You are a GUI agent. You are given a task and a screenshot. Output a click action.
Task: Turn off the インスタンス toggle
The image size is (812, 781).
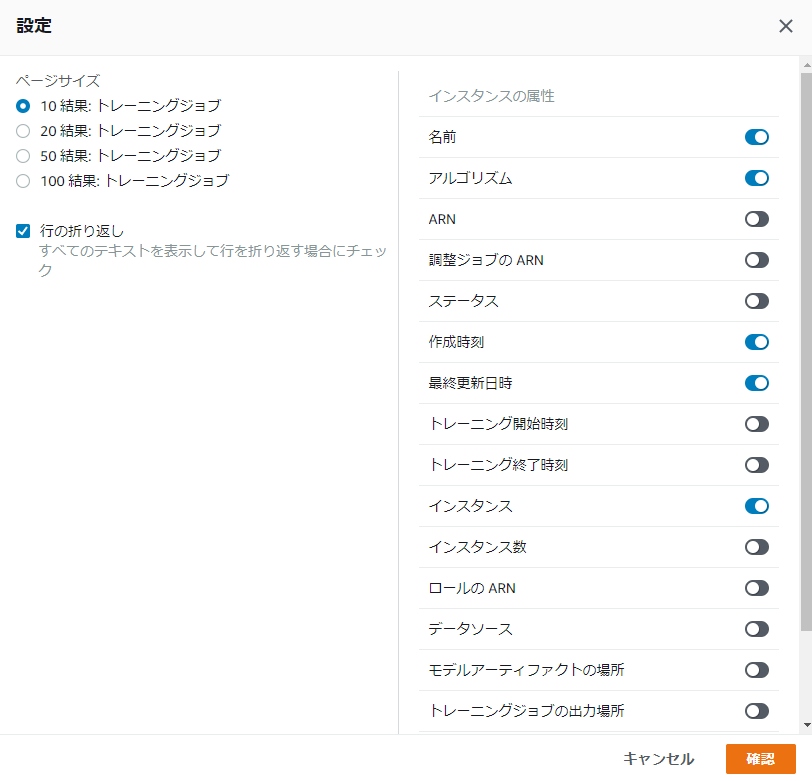coord(757,506)
